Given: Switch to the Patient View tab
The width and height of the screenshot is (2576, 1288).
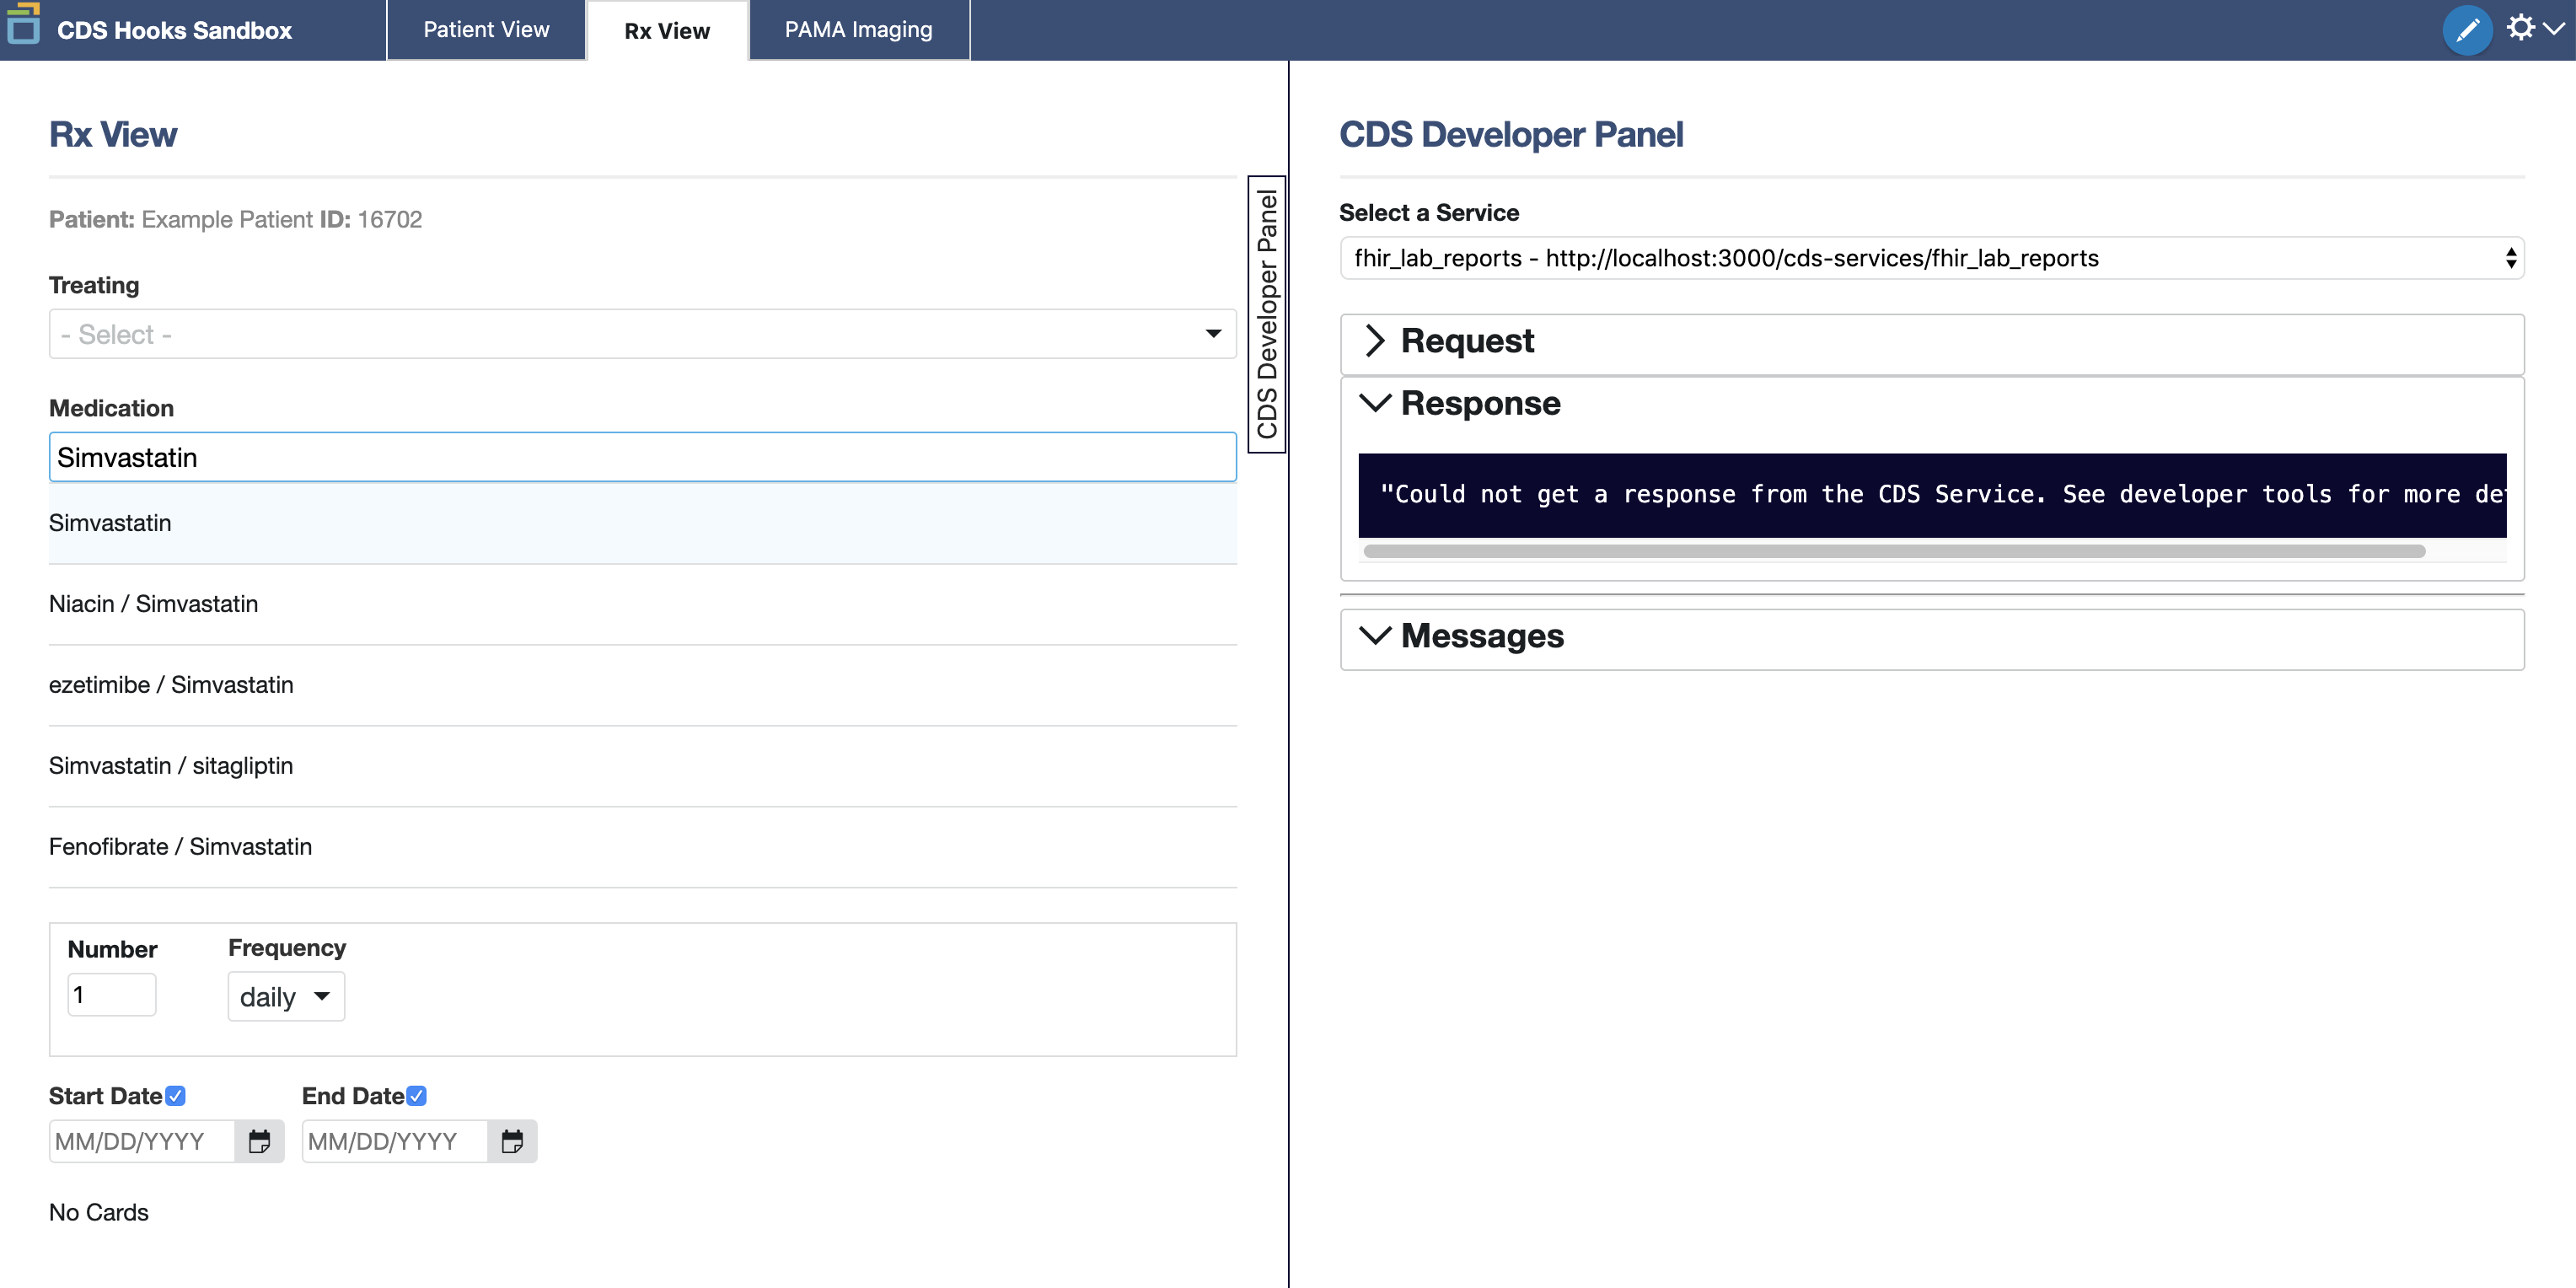Looking at the screenshot, I should 486,30.
